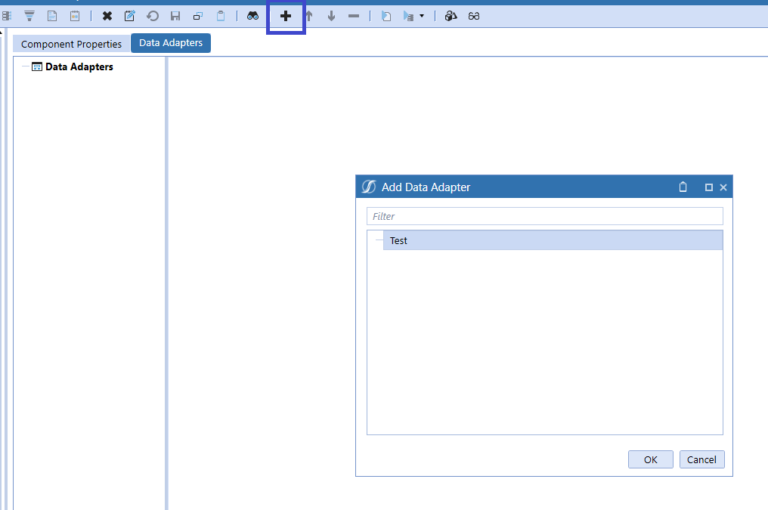This screenshot has height=510, width=768.
Task: Click the binoculars search icon
Action: point(253,16)
